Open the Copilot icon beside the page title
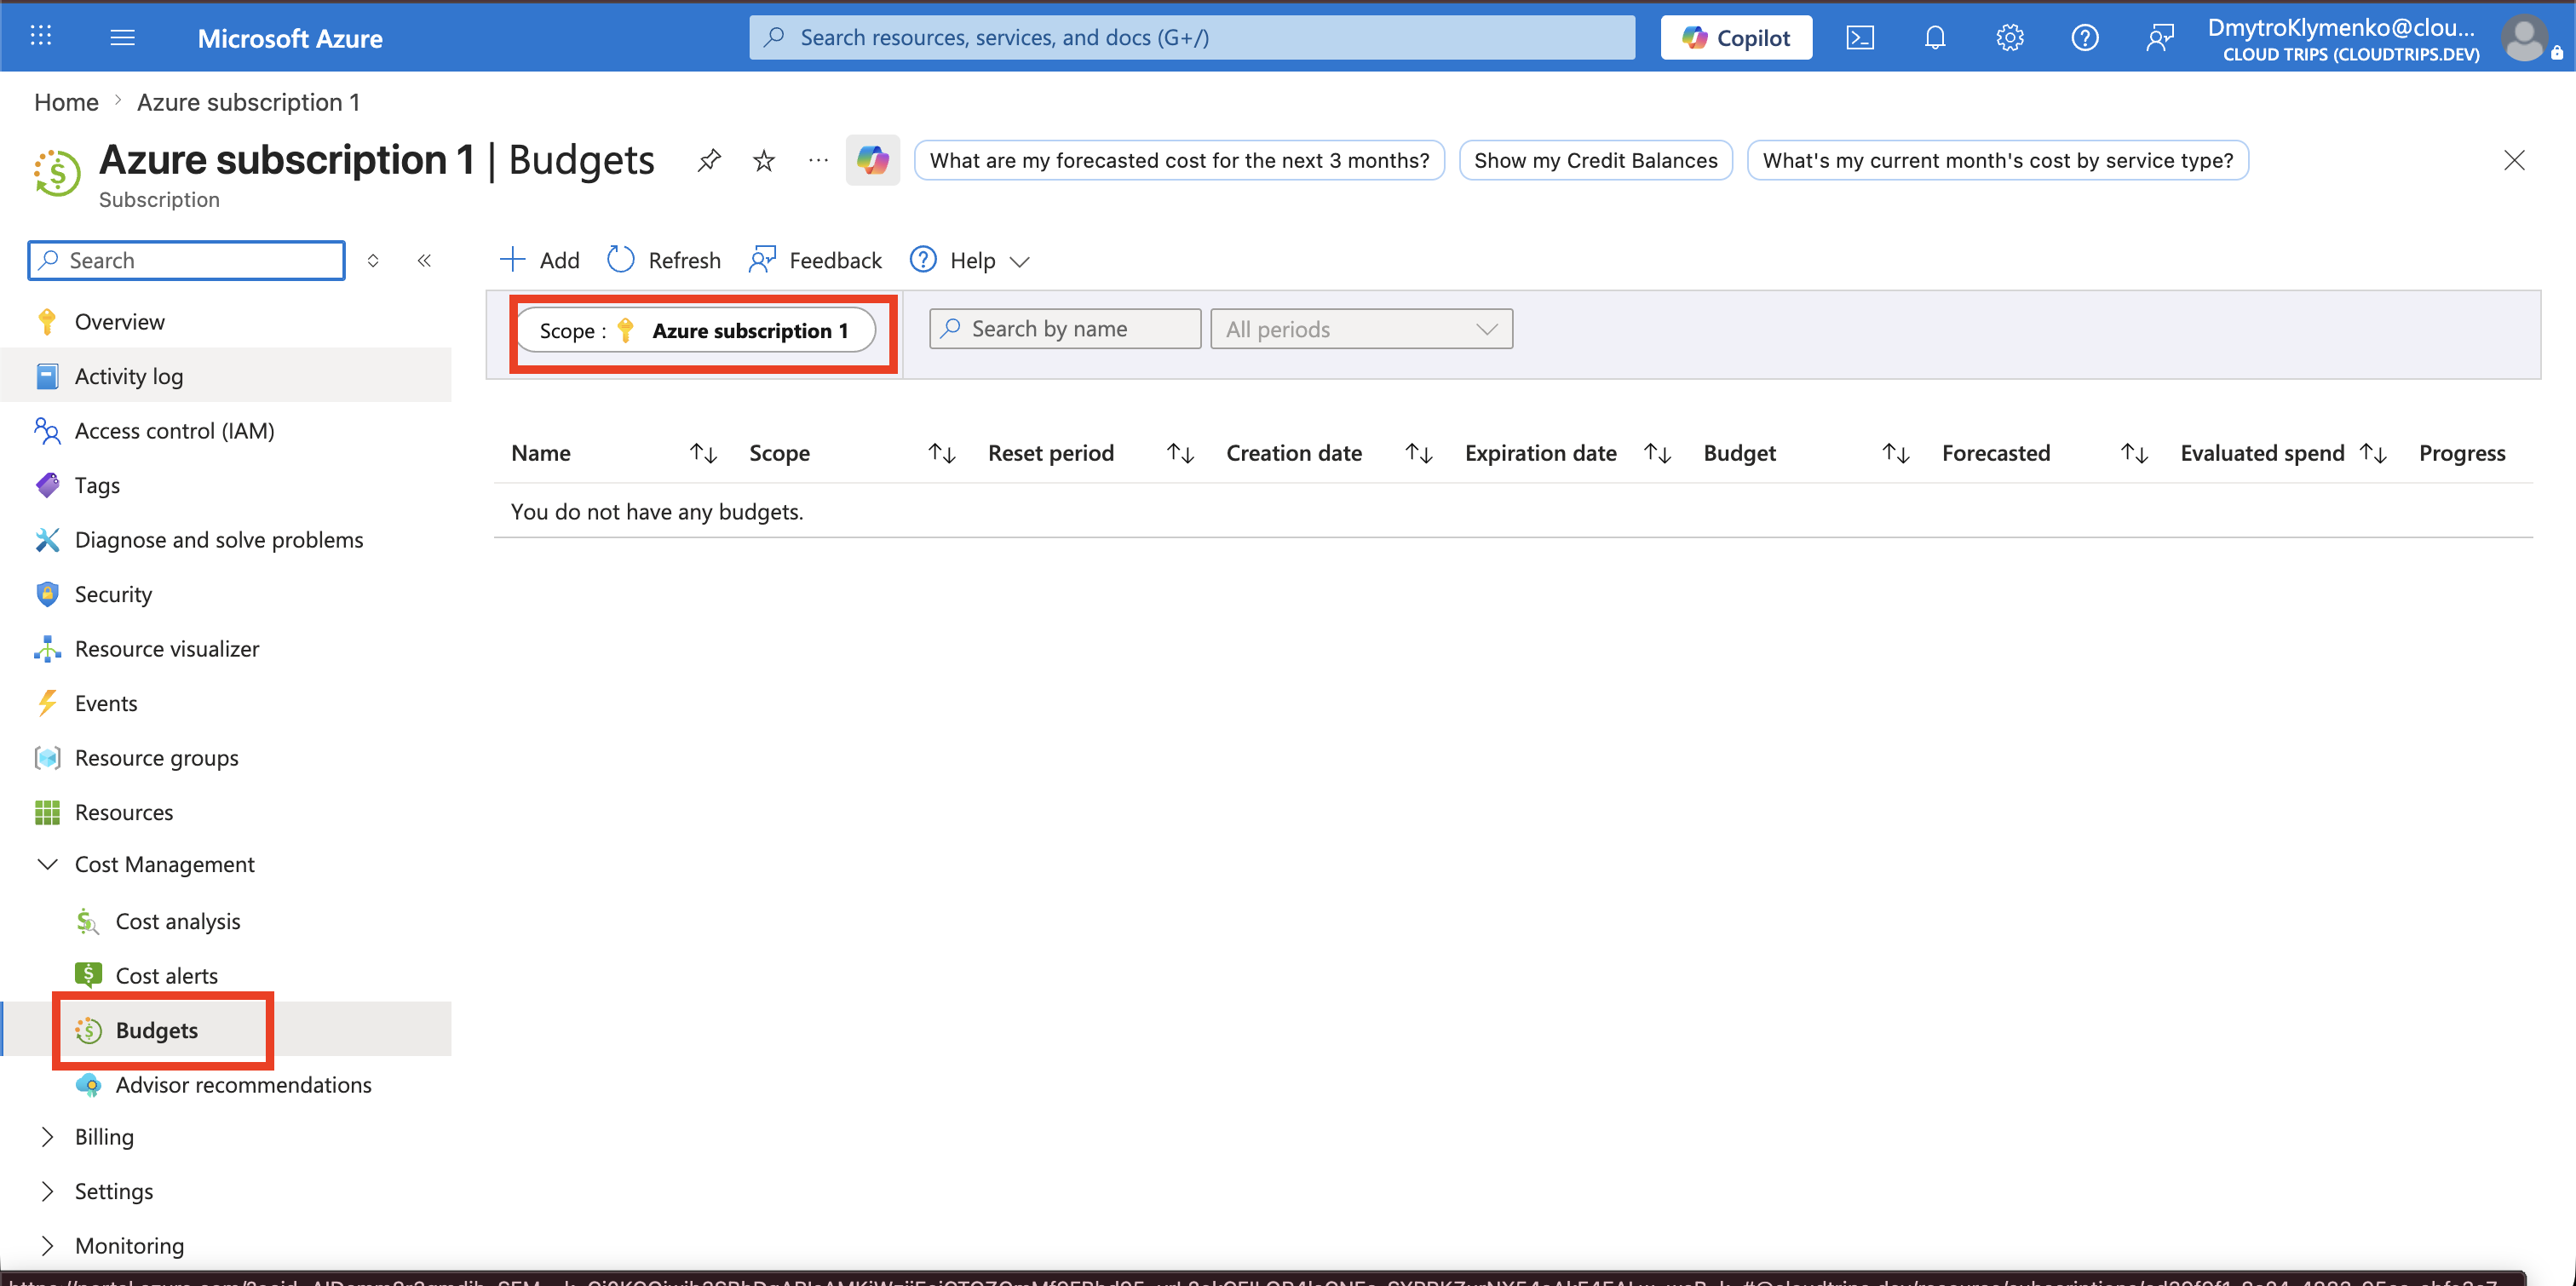 coord(872,160)
